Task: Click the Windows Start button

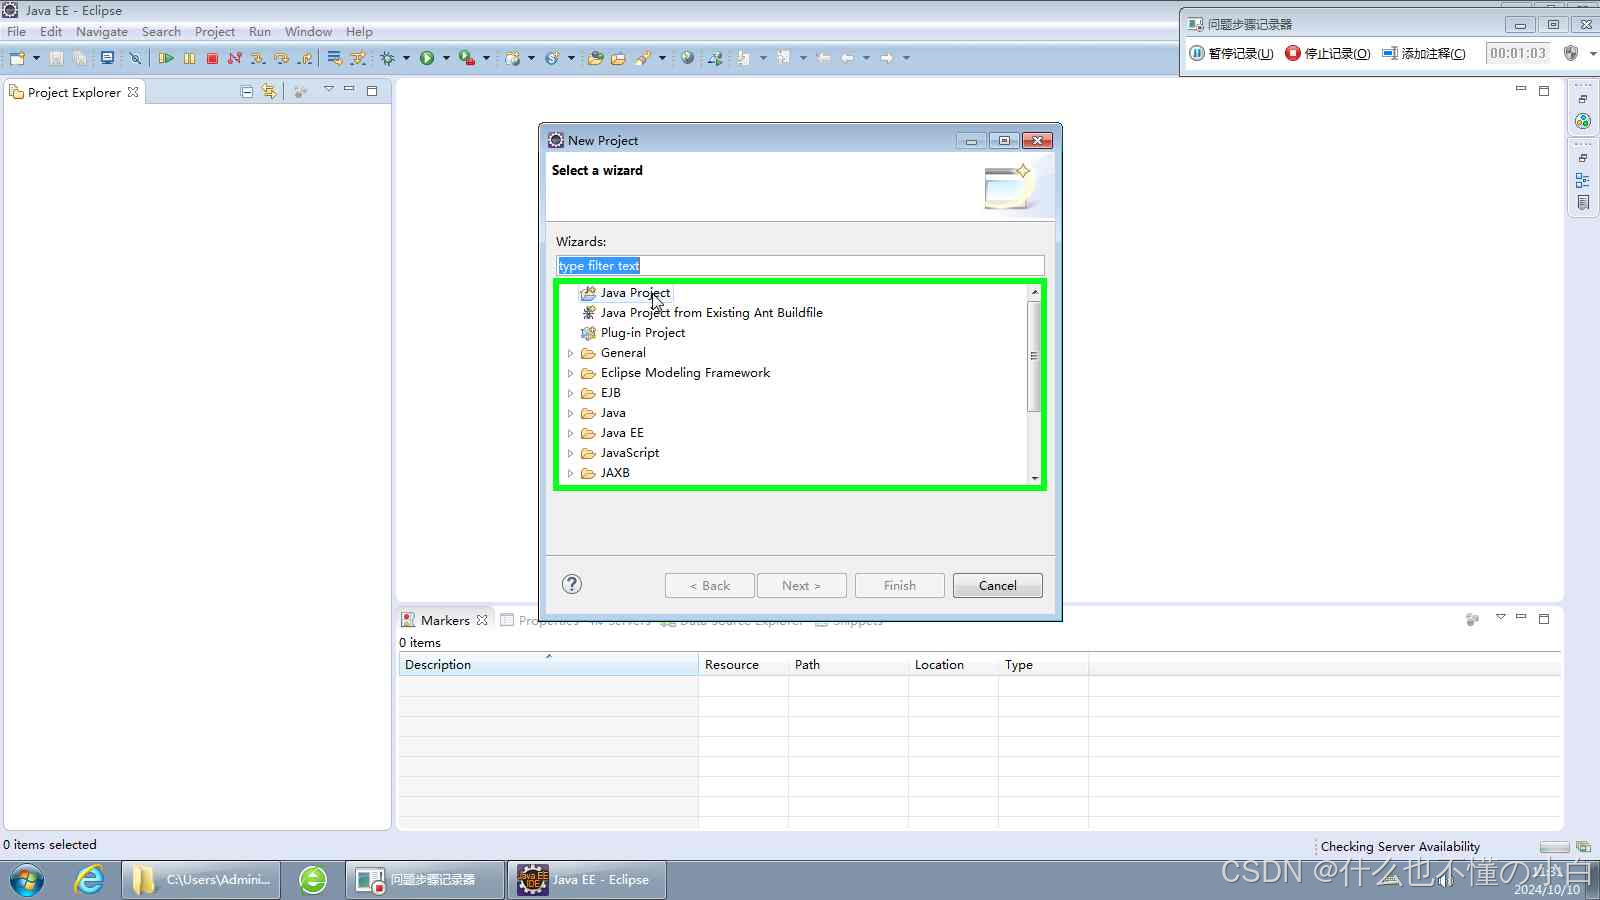Action: [x=26, y=880]
